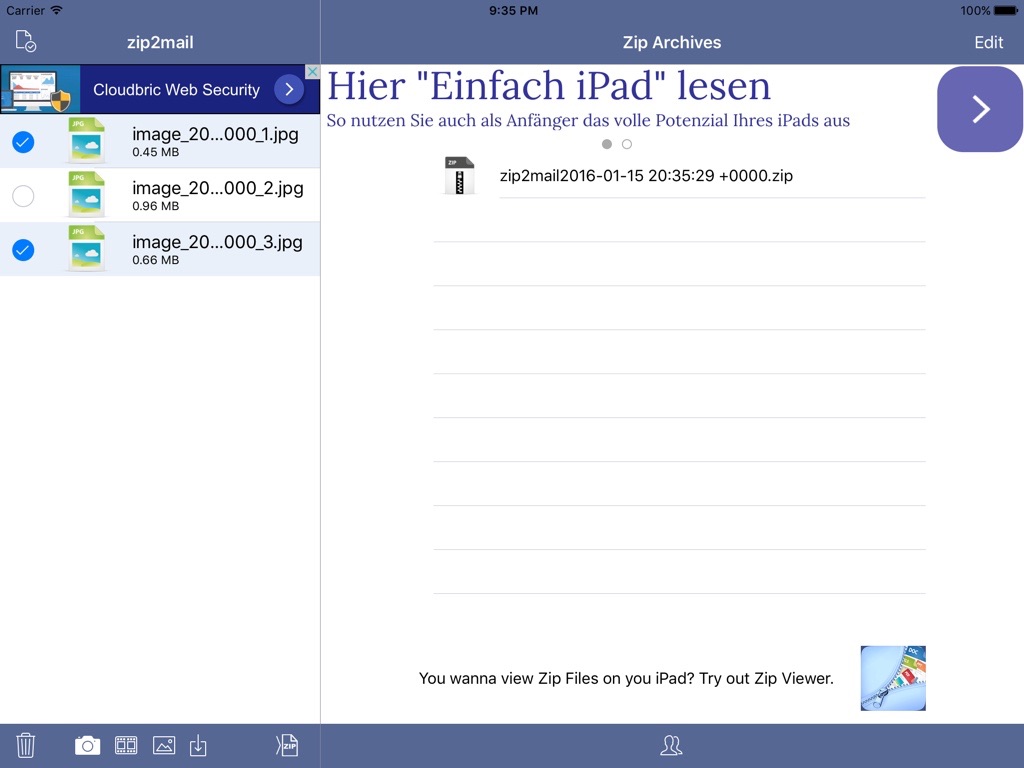
Task: Click the zip2mail title
Action: tap(160, 42)
